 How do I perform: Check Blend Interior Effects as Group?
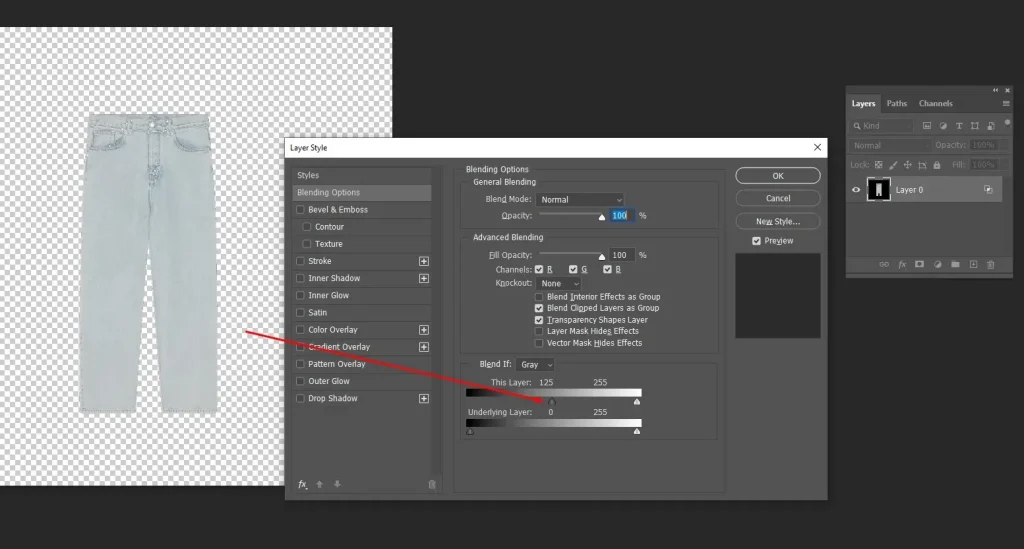pyautogui.click(x=540, y=297)
